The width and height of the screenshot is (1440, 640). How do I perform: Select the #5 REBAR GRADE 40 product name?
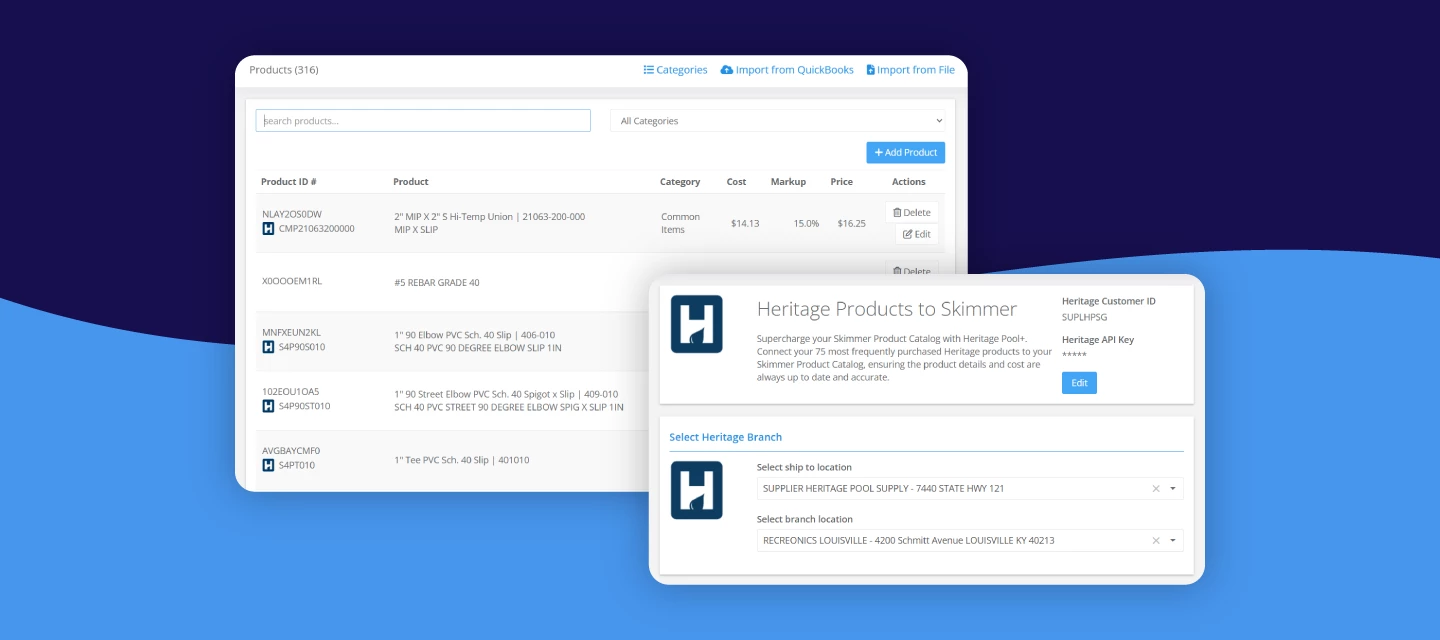pyautogui.click(x=437, y=282)
